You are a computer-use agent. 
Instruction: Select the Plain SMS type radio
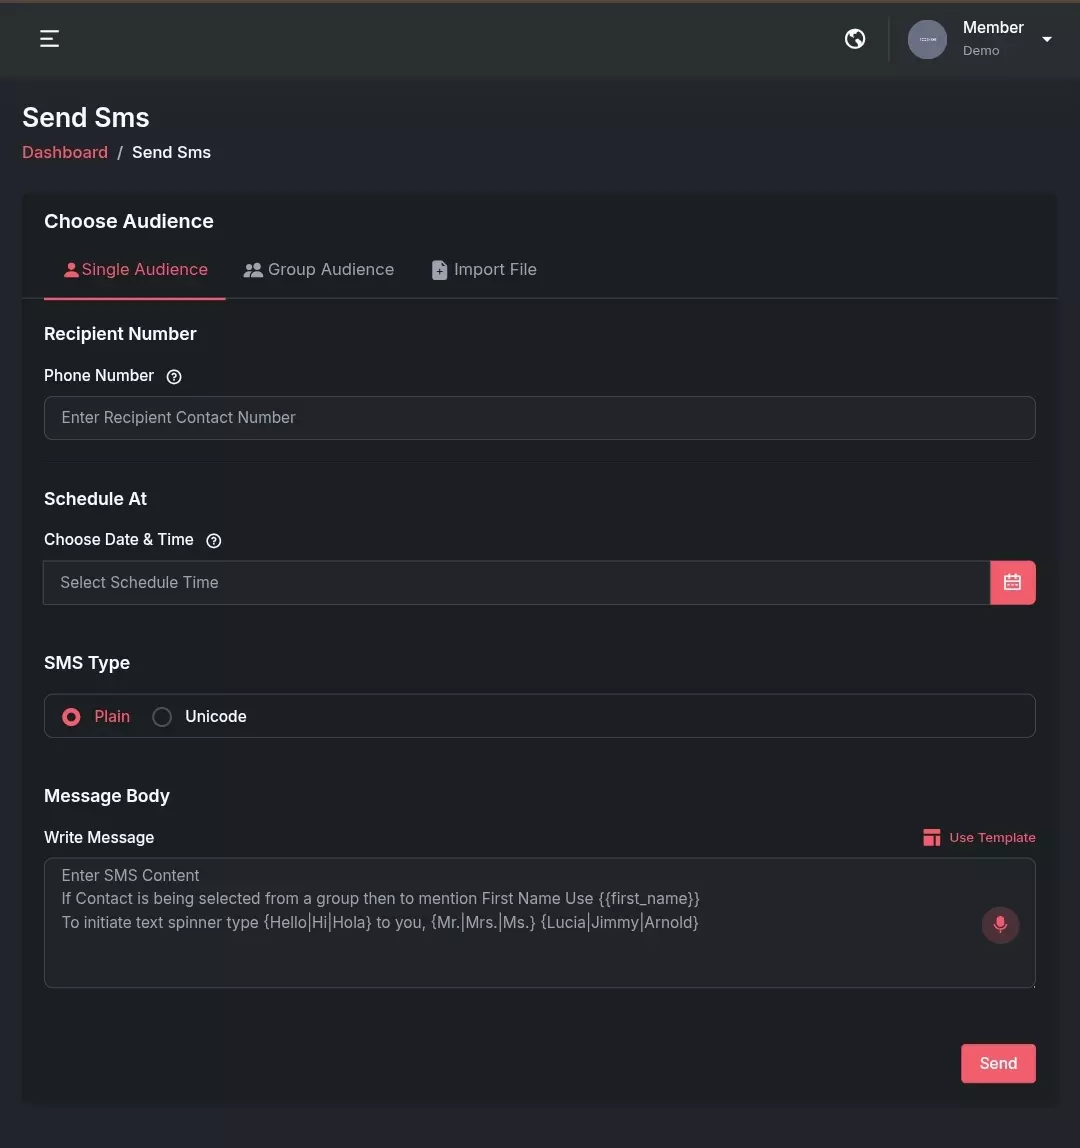click(71, 717)
